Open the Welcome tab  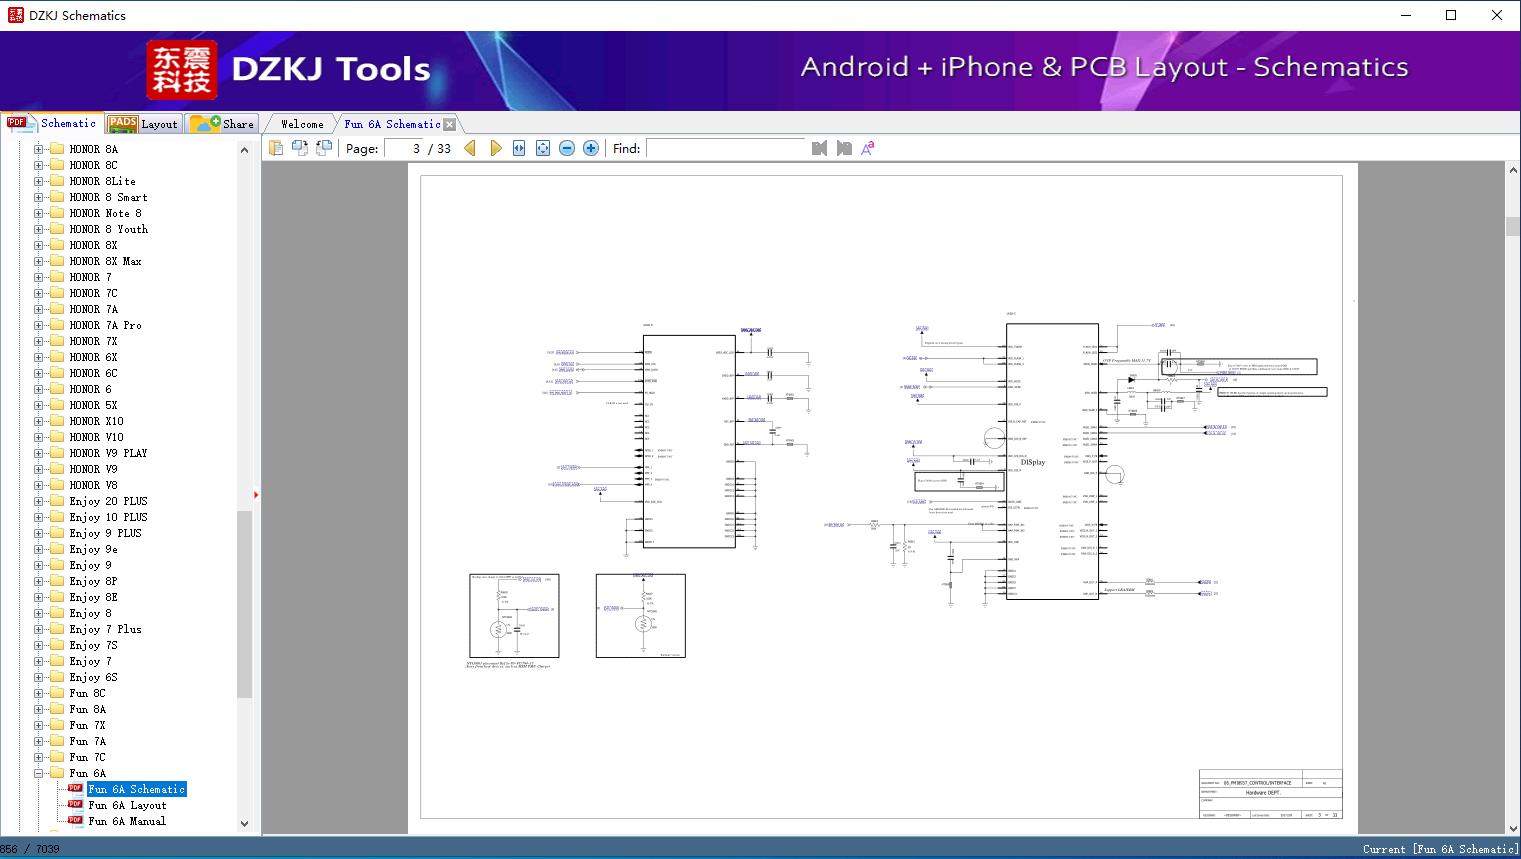tap(302, 124)
